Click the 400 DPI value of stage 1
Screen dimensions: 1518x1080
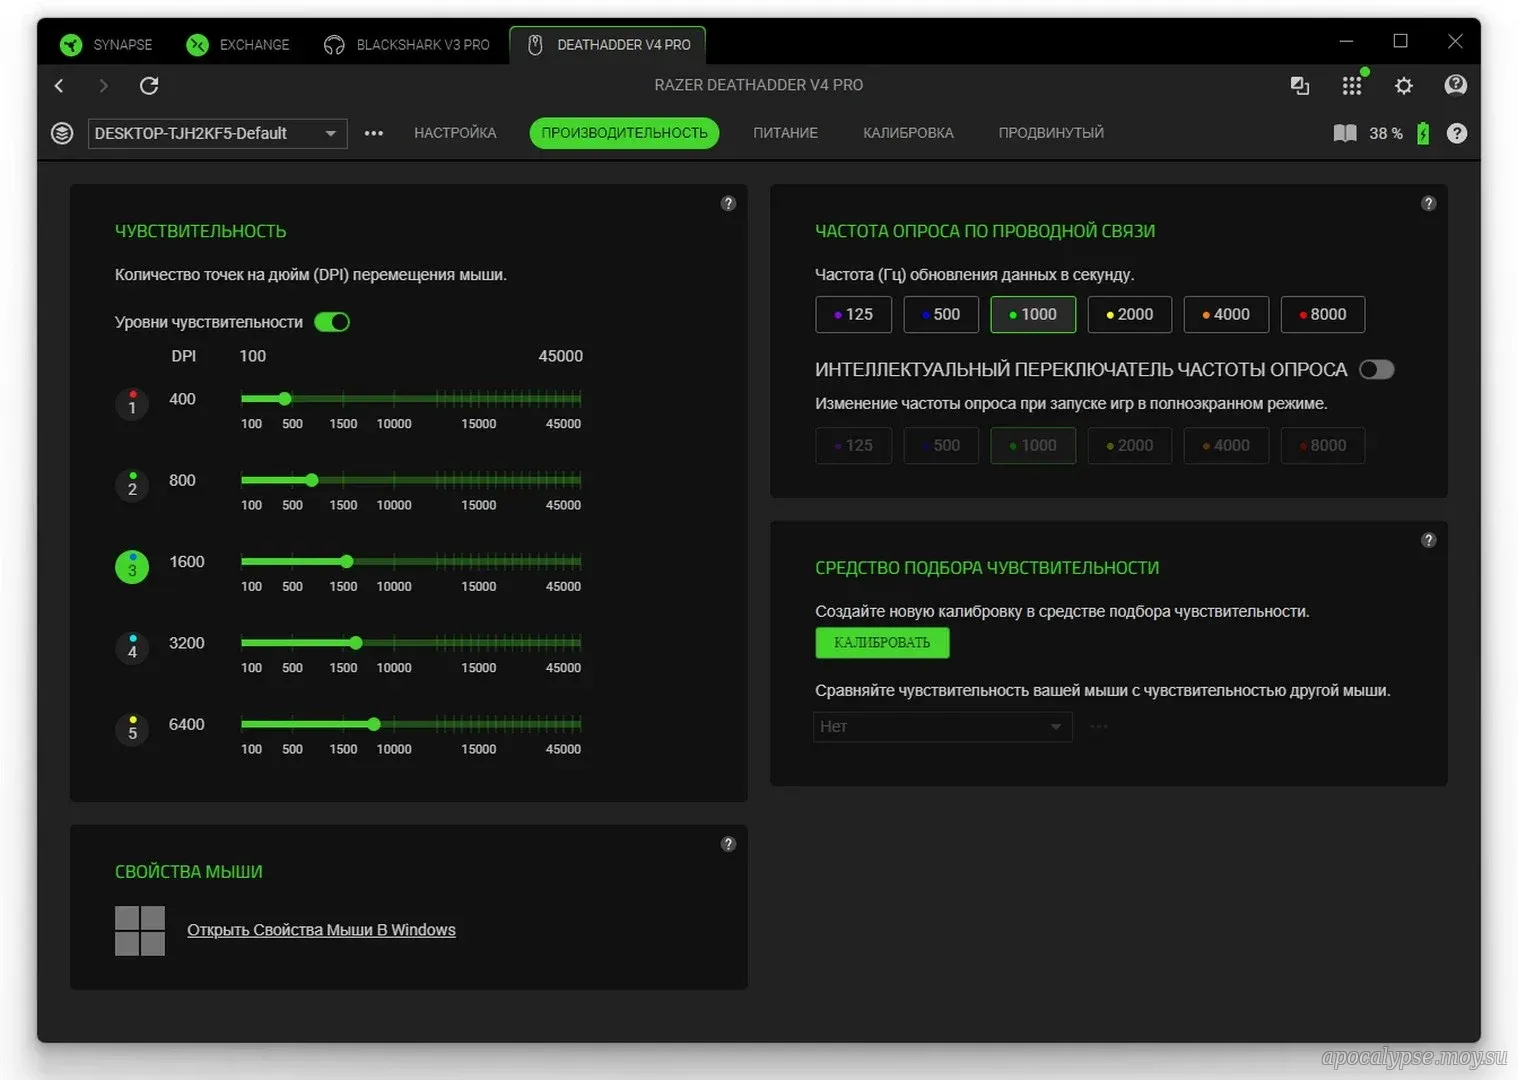pyautogui.click(x=182, y=399)
